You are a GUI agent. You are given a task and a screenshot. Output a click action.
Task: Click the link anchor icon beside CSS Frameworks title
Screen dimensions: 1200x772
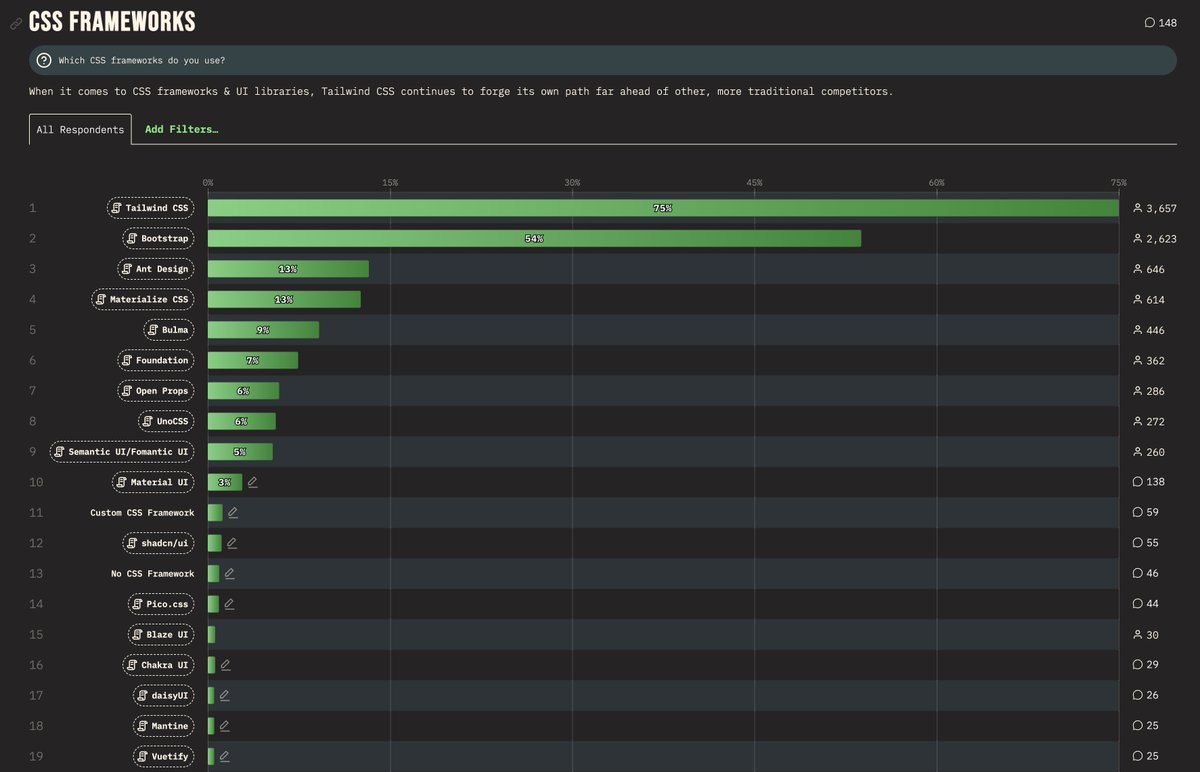click(16, 23)
